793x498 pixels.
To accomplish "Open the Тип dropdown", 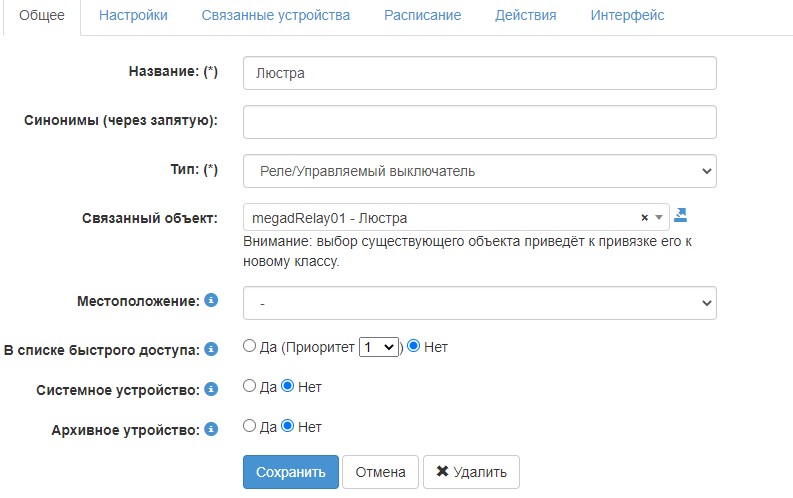I will pos(479,171).
